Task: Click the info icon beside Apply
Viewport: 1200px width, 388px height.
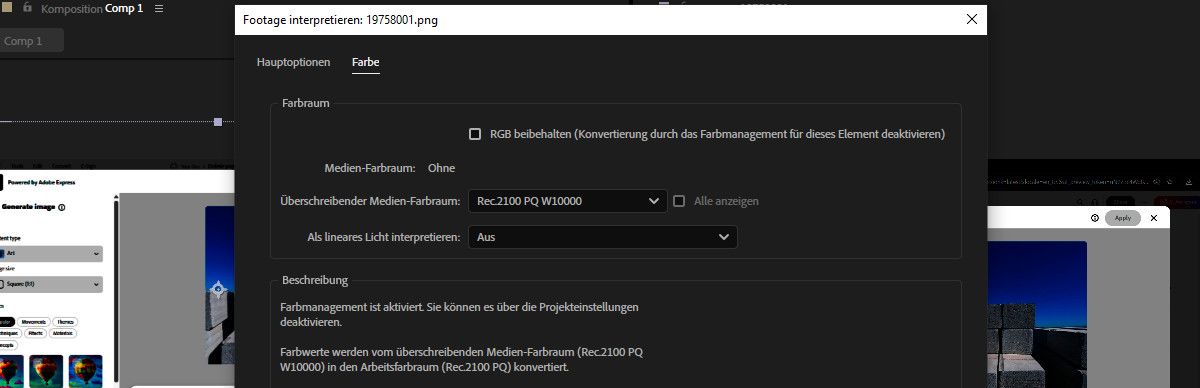Action: click(x=1095, y=218)
